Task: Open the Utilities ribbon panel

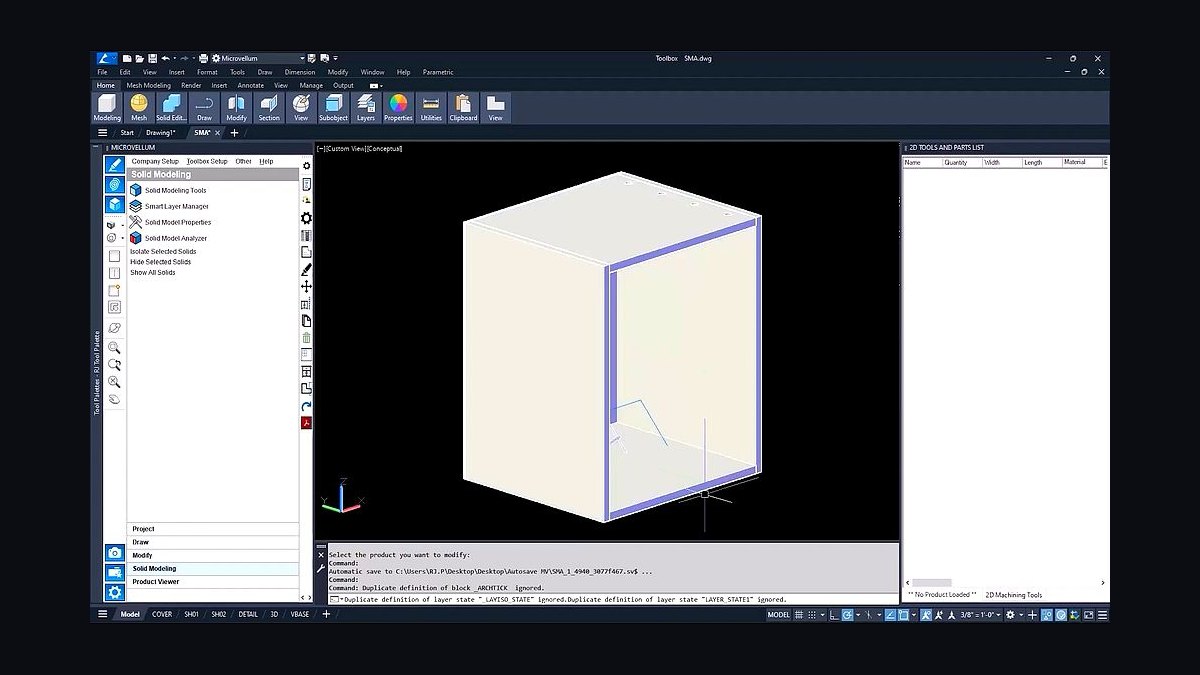Action: click(x=431, y=107)
